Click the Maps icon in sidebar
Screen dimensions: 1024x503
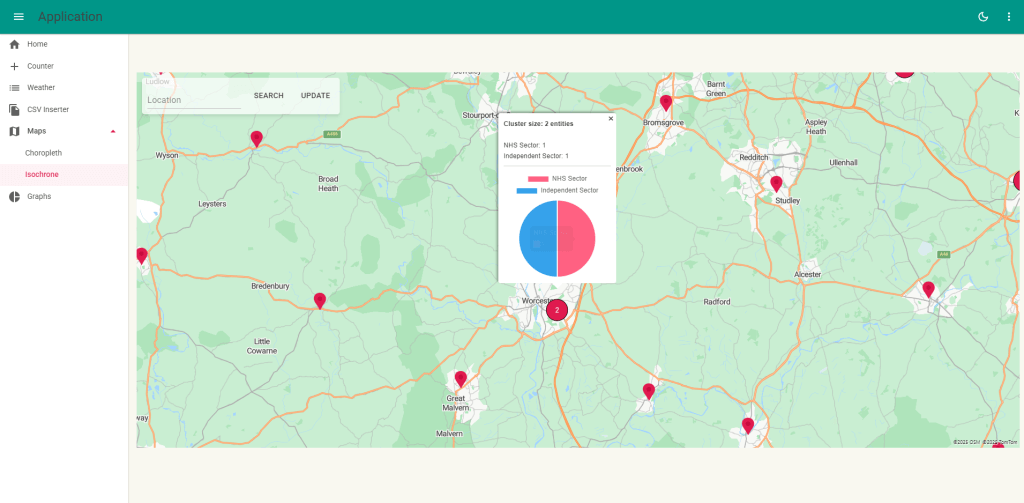click(x=14, y=131)
